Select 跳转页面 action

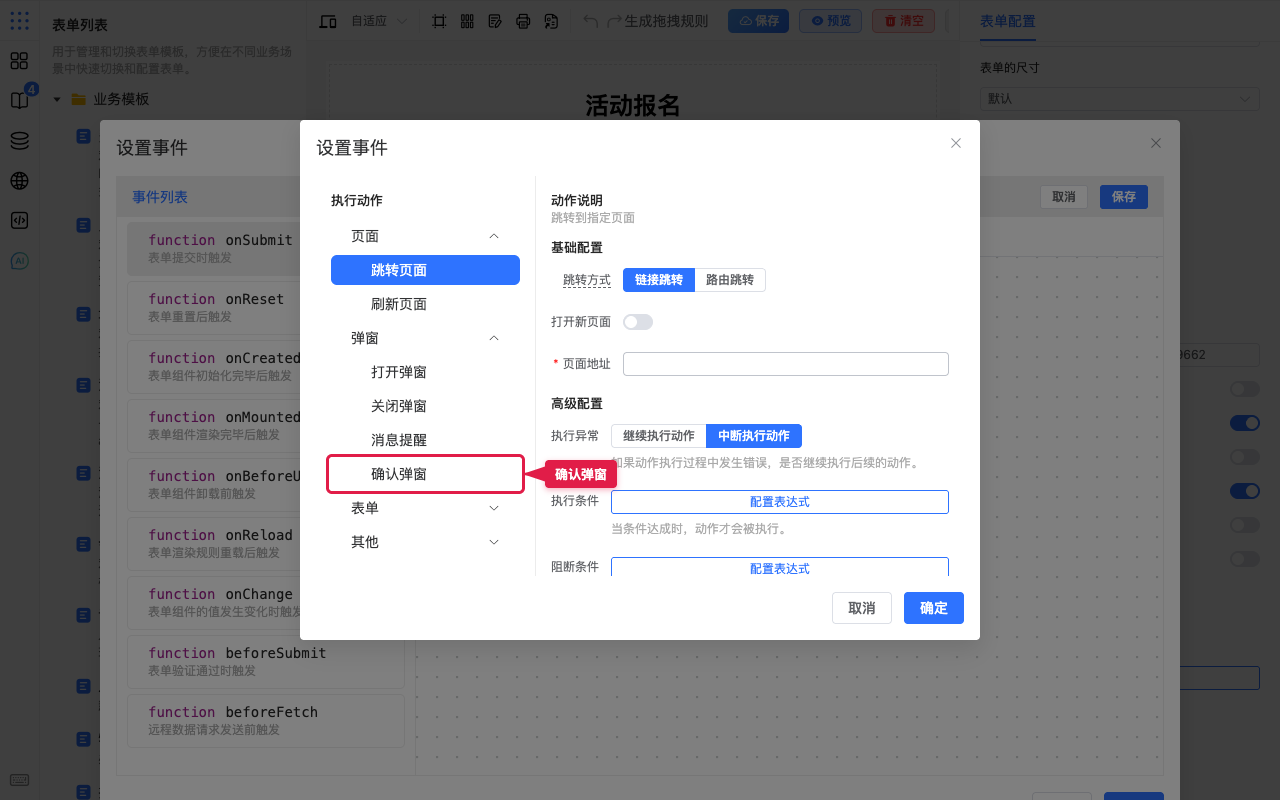(x=425, y=270)
